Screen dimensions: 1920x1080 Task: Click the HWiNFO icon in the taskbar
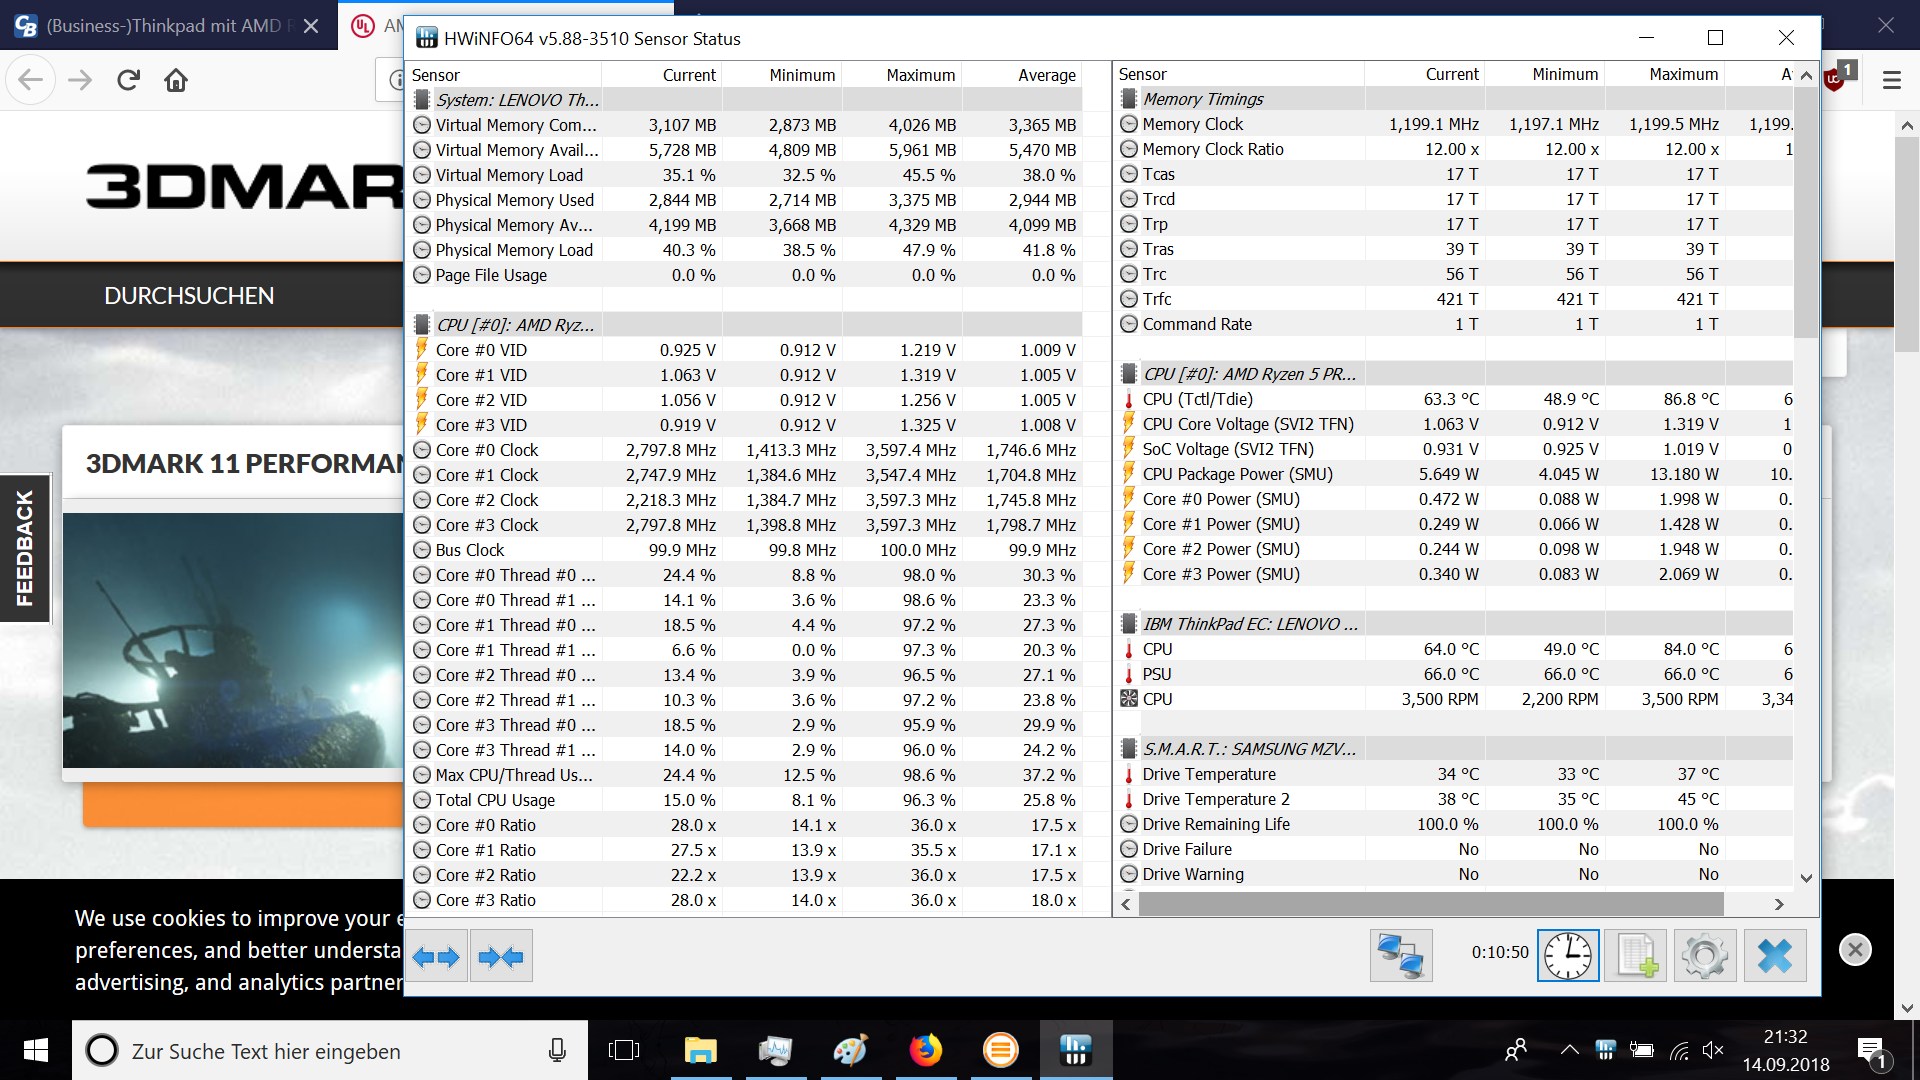coord(1075,1050)
